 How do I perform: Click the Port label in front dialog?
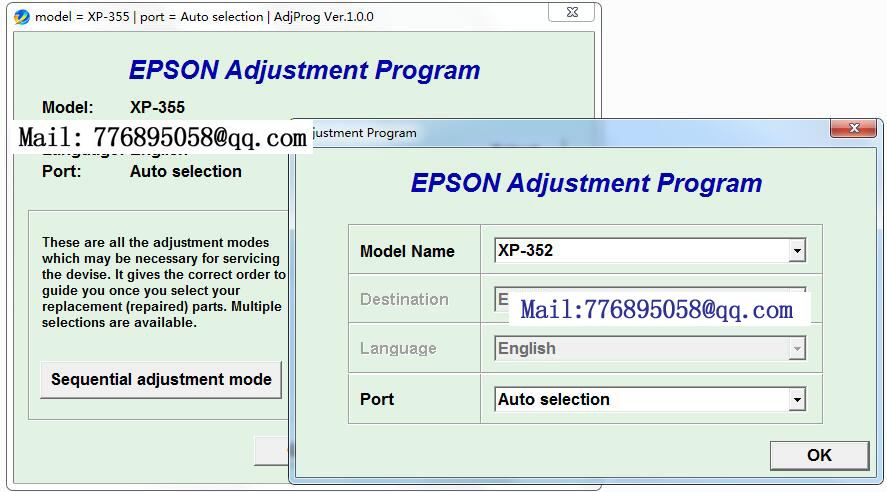(x=377, y=399)
